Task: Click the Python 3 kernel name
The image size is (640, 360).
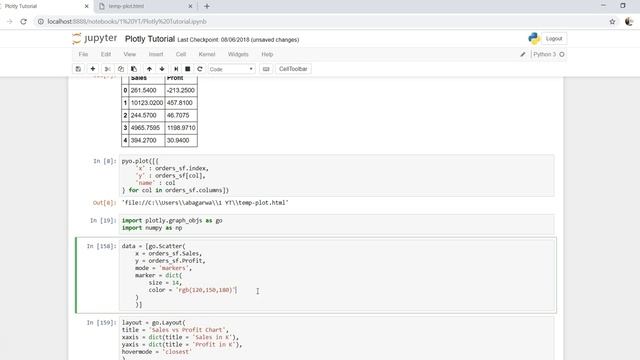Action: tap(544, 54)
